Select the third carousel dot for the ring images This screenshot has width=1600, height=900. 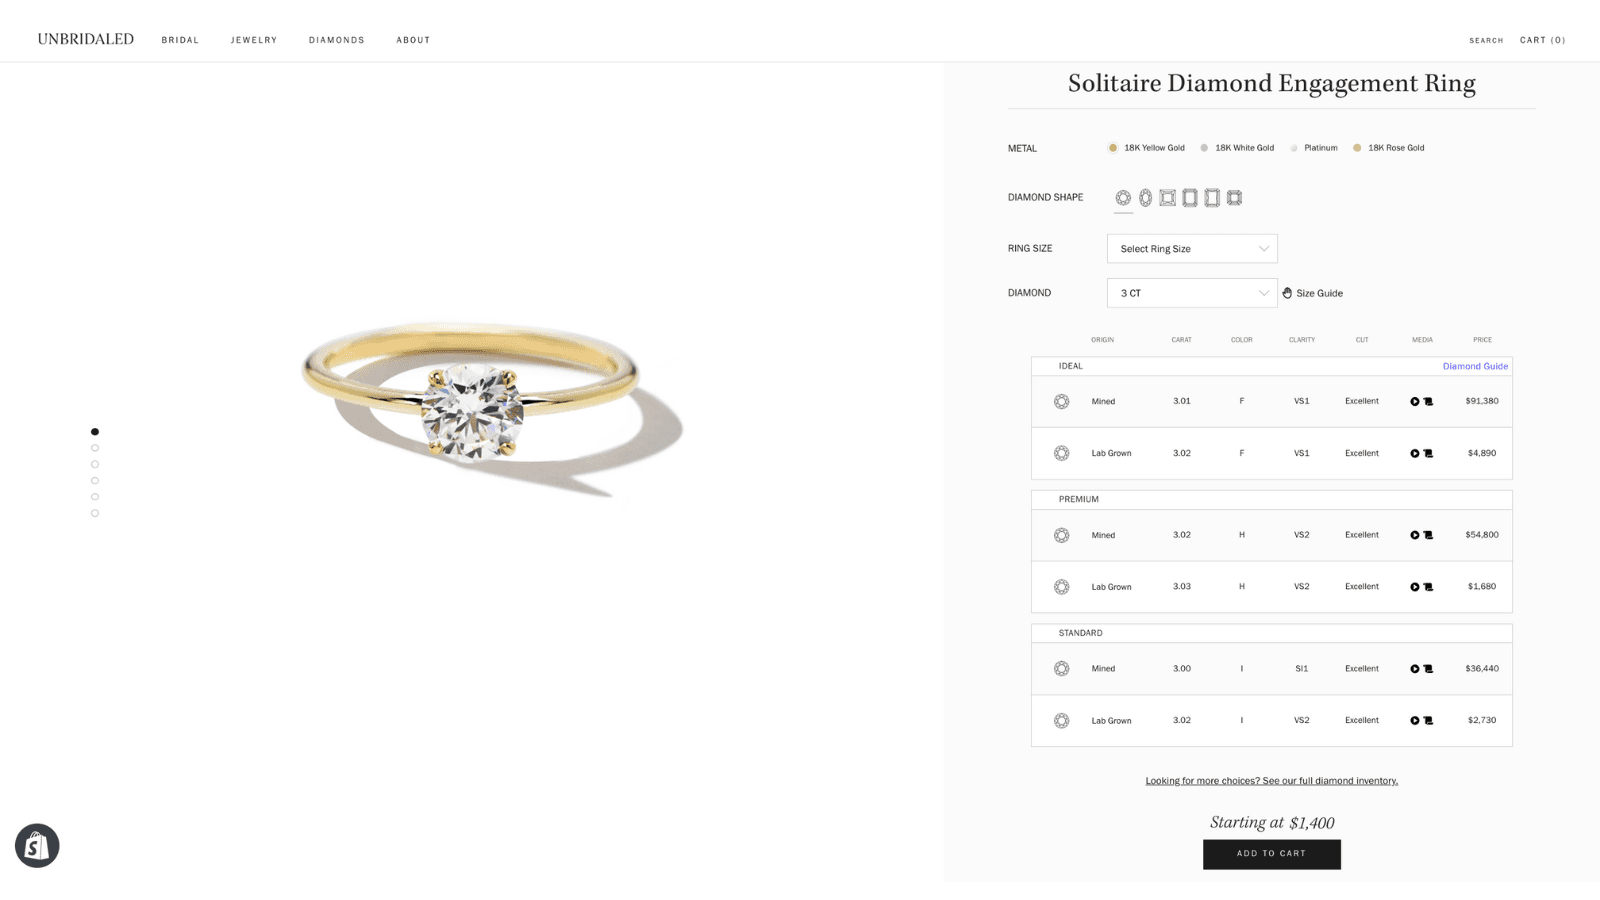95,464
